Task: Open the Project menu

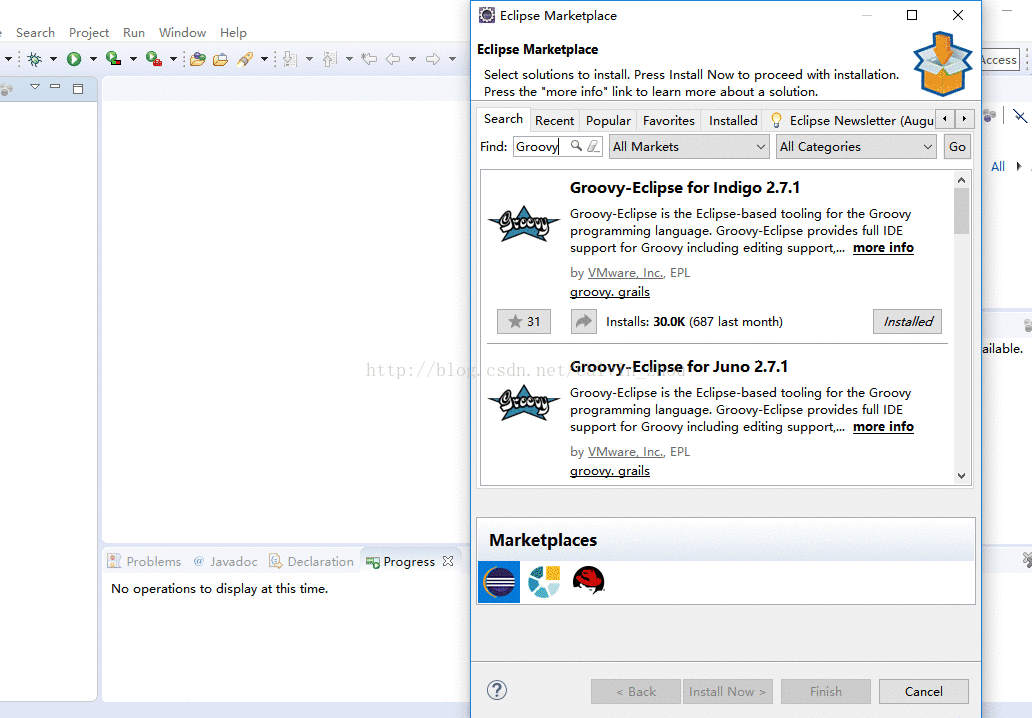Action: click(89, 33)
